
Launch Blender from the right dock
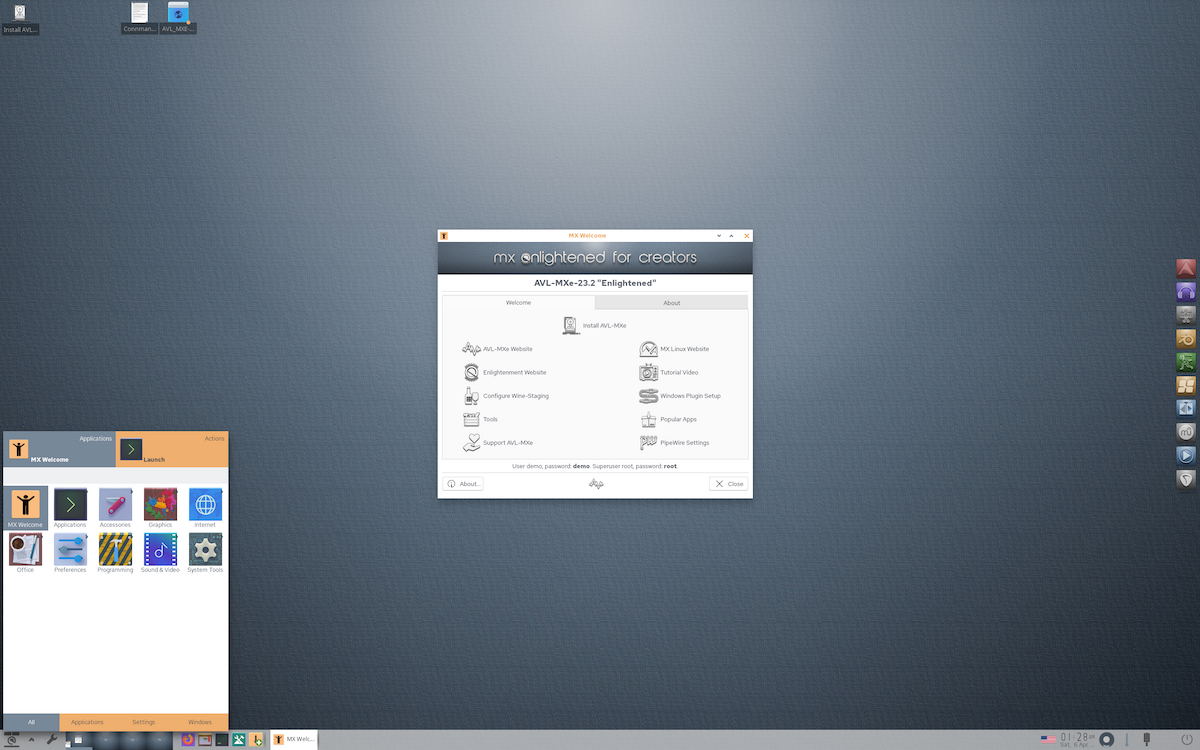pyautogui.click(x=1186, y=338)
